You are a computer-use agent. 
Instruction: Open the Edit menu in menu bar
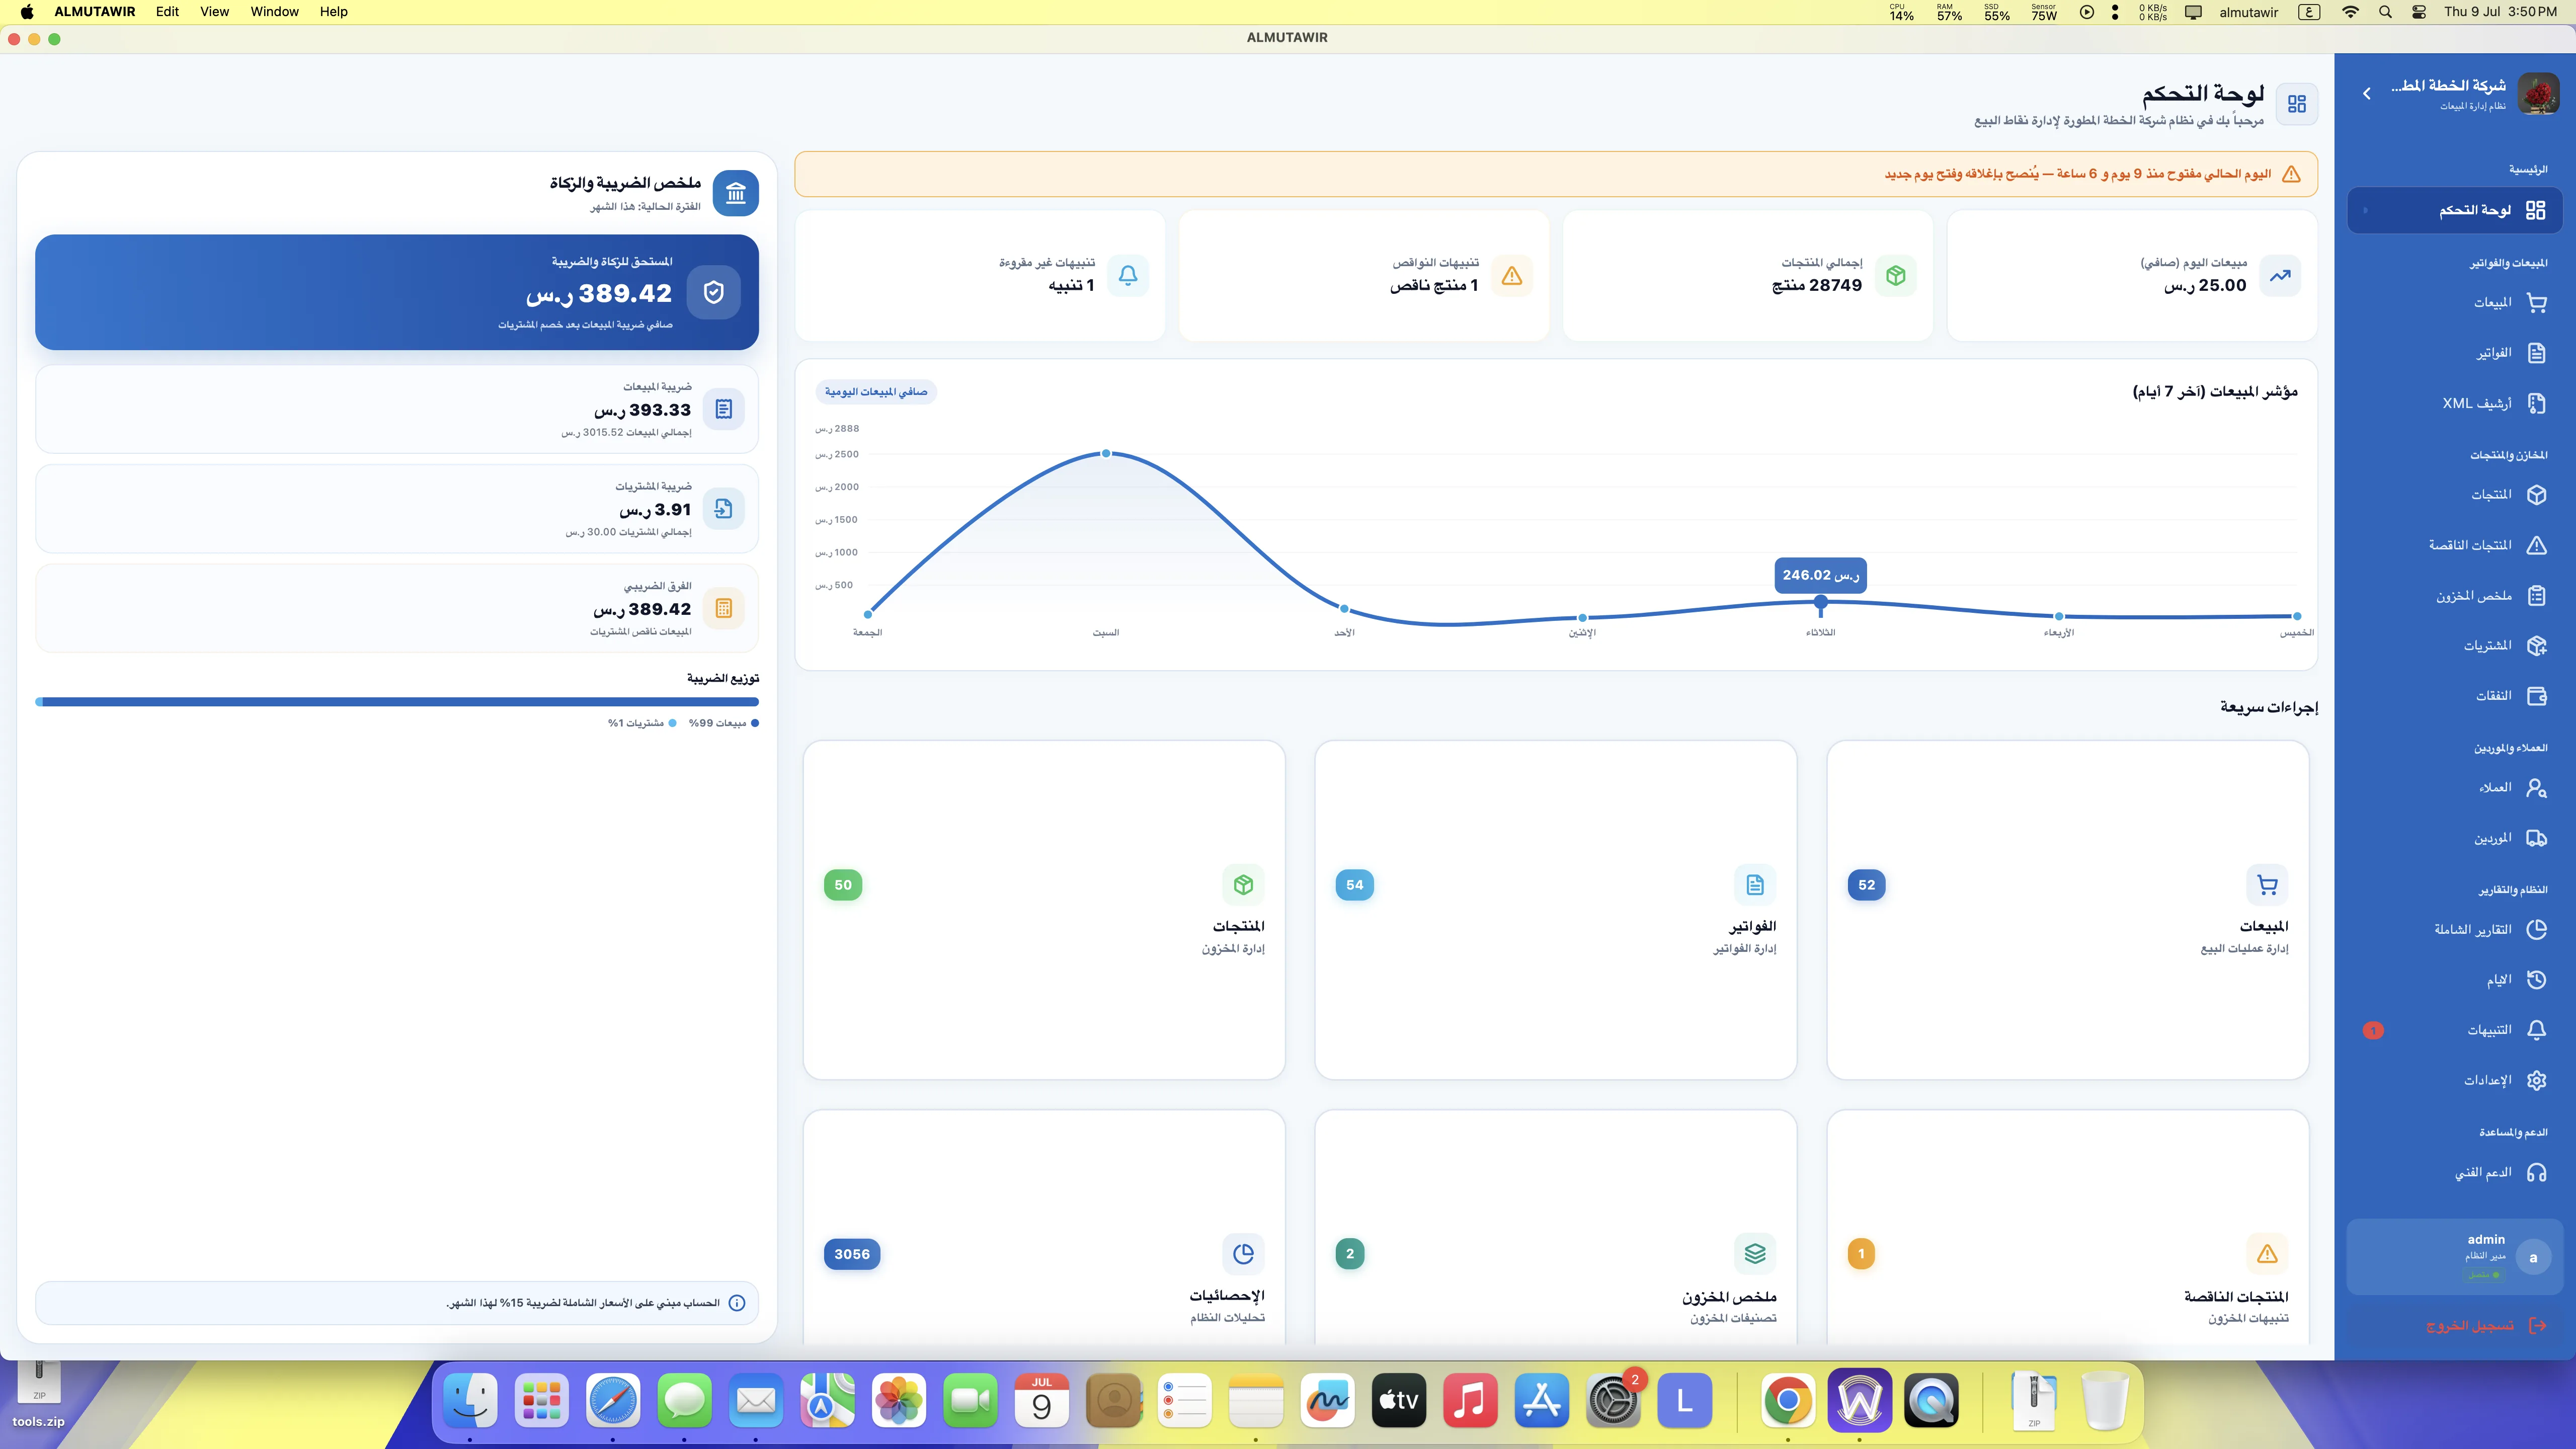(167, 12)
